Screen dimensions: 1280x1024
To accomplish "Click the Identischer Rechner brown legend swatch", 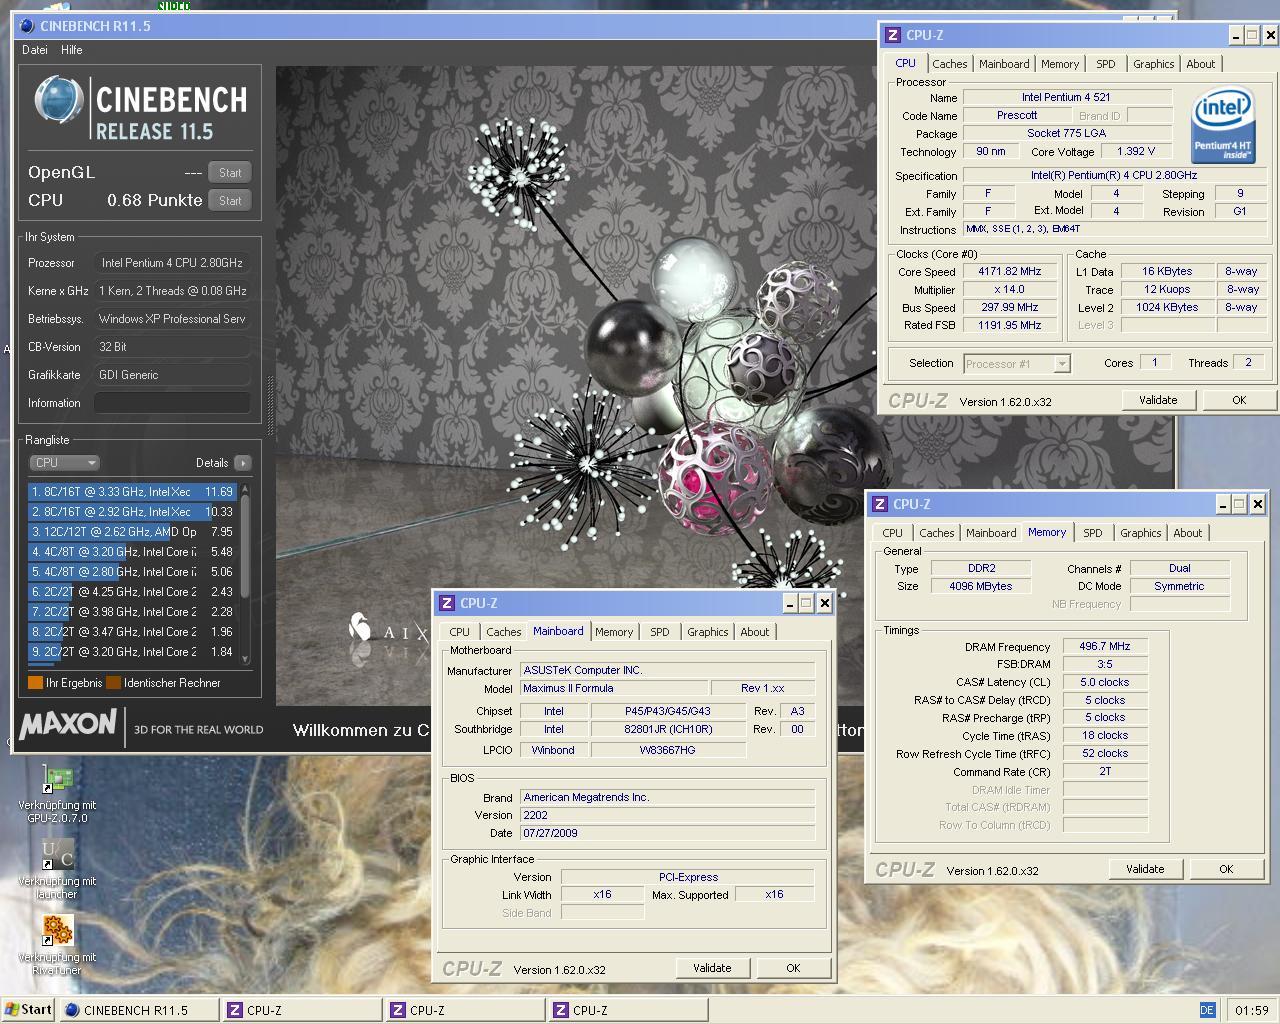I will click(113, 683).
